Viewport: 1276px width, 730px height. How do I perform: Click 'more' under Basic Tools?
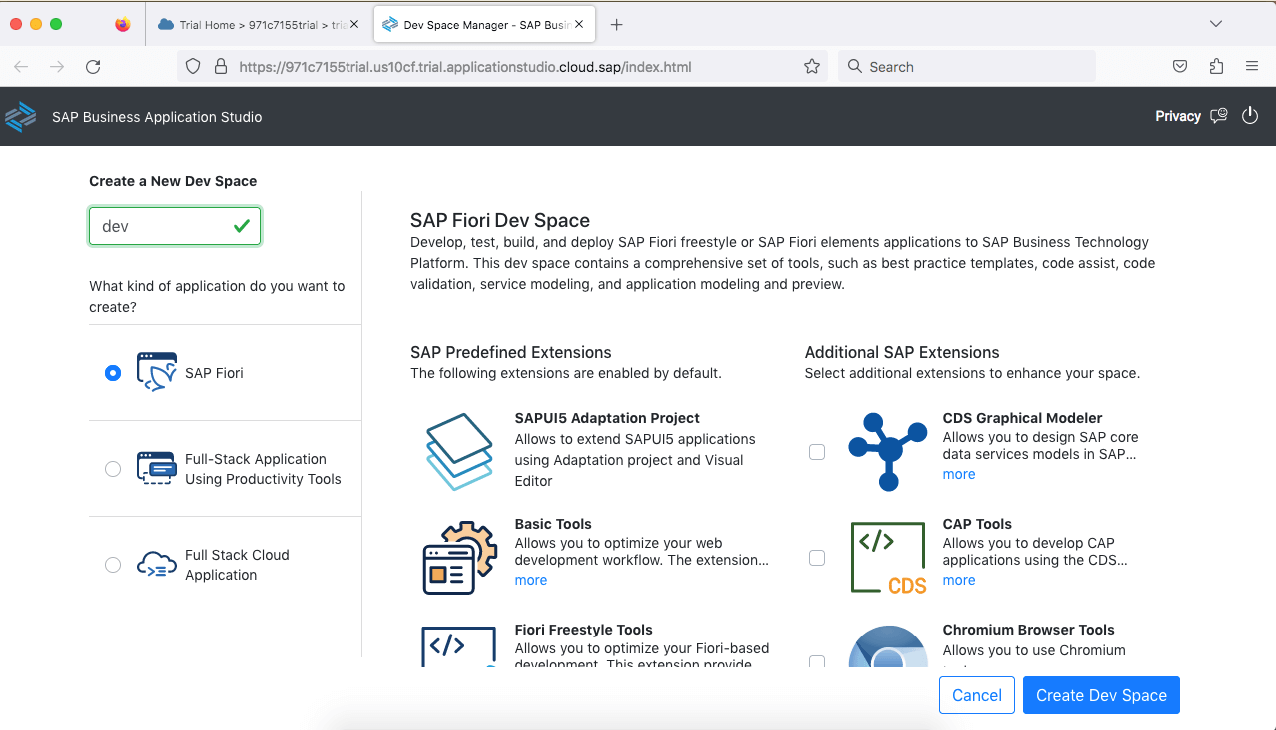coord(531,580)
